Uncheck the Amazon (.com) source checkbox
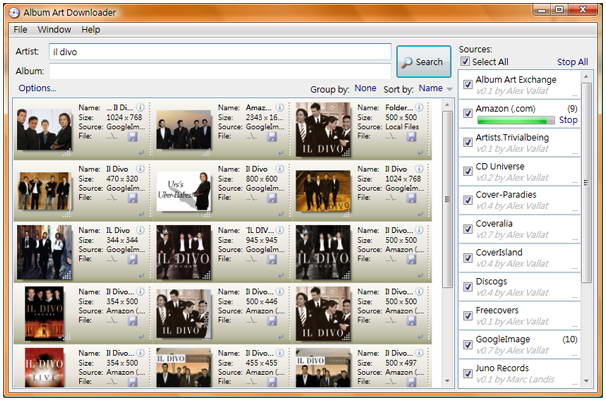Image resolution: width=606 pixels, height=401 pixels. click(x=468, y=113)
